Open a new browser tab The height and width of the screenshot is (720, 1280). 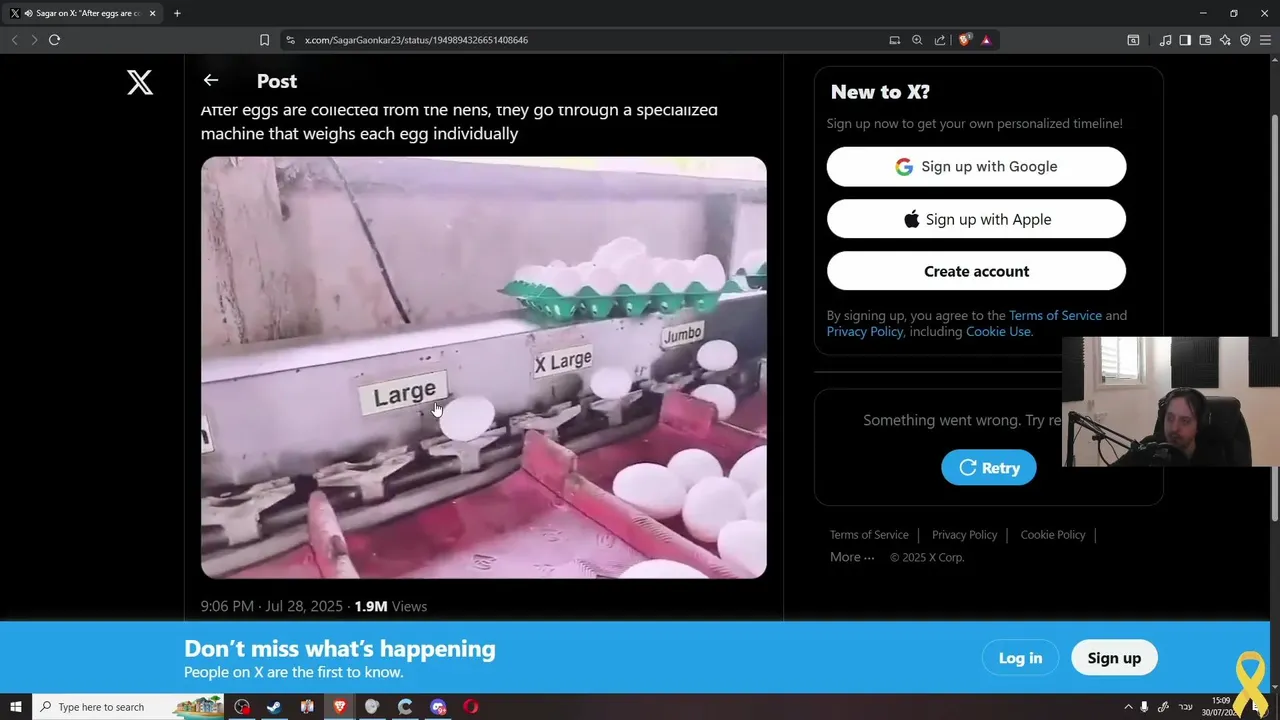click(x=177, y=13)
